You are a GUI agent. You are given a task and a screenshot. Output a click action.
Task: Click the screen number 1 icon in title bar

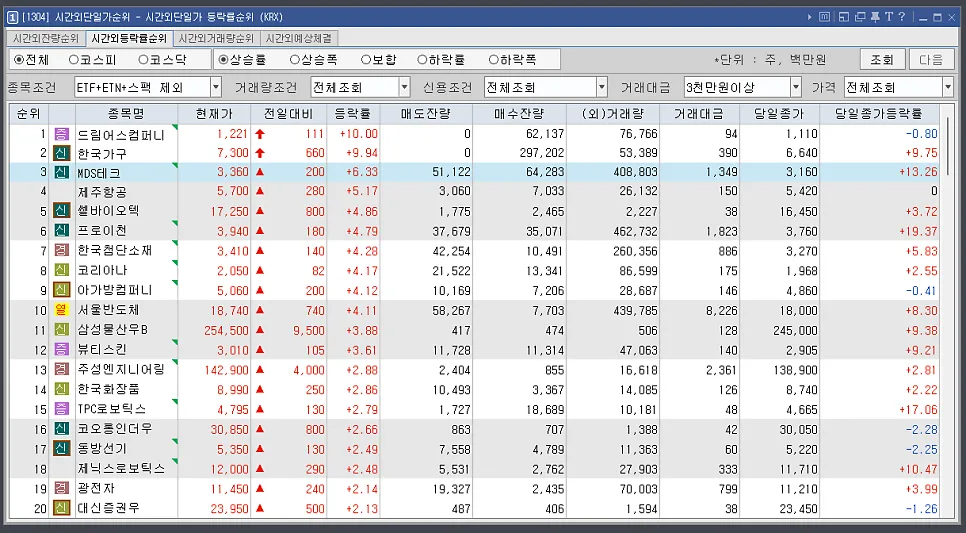pyautogui.click(x=12, y=17)
